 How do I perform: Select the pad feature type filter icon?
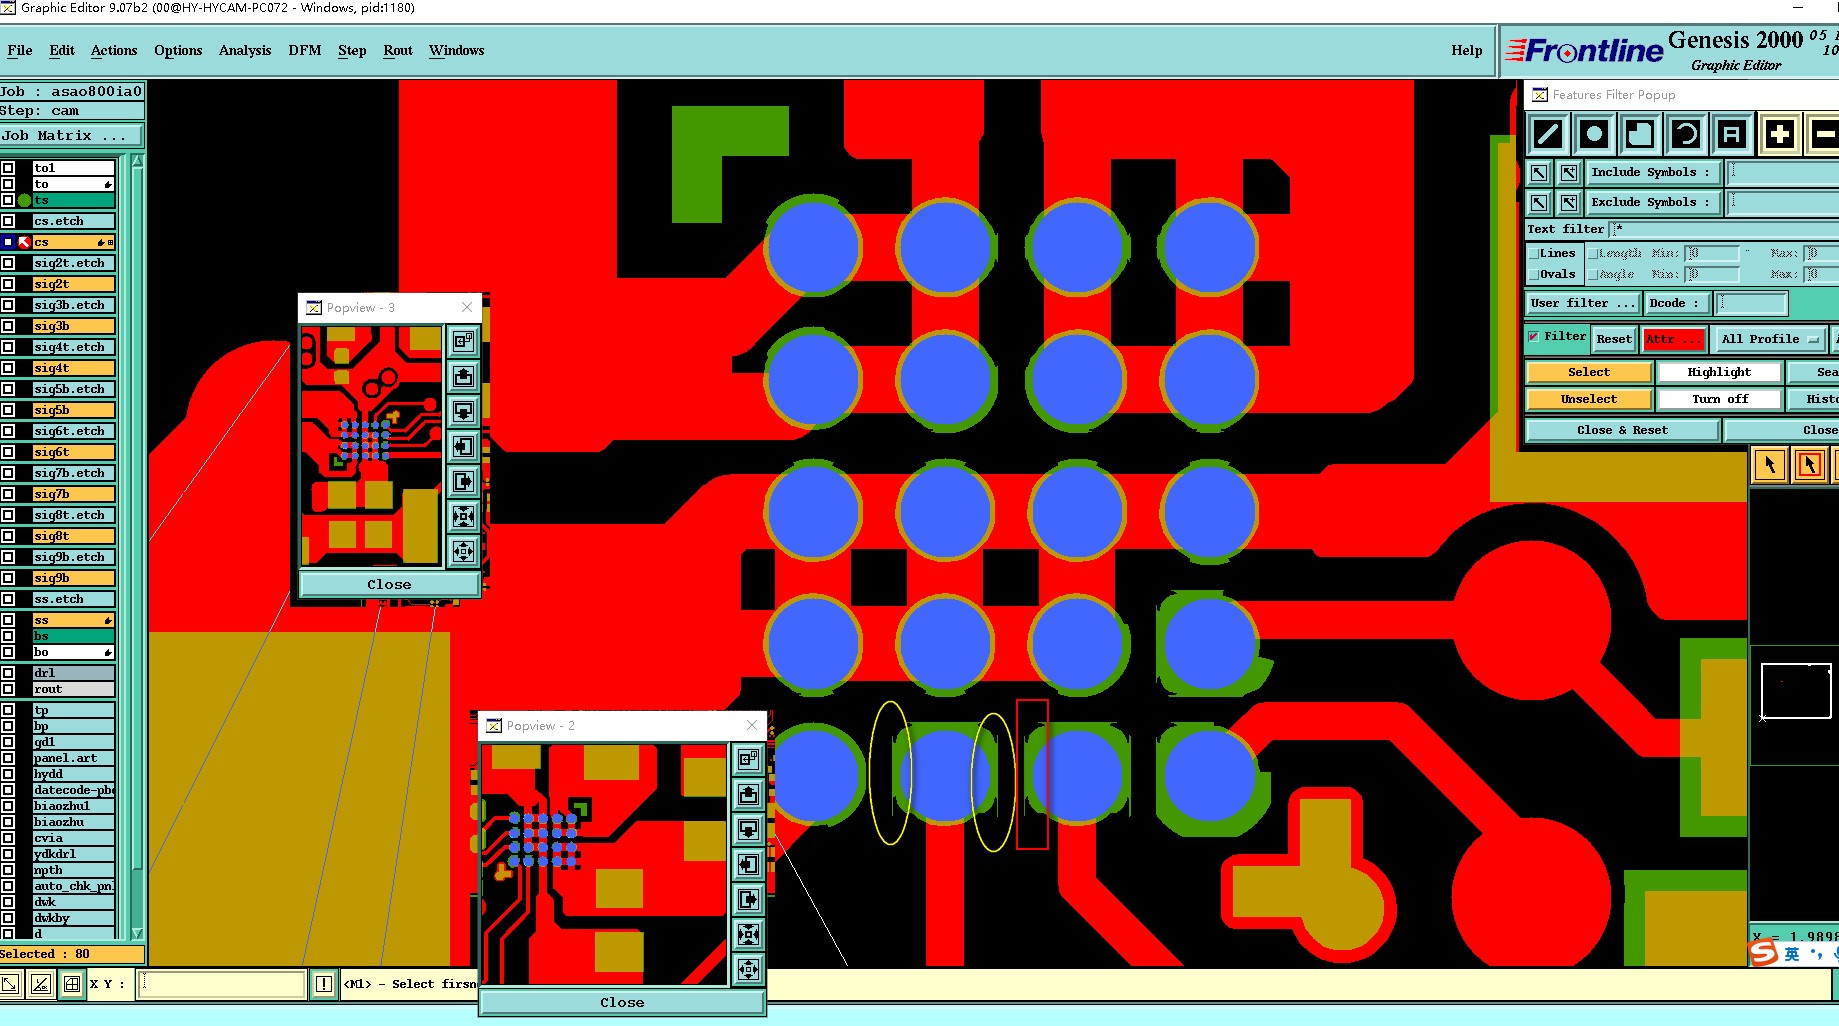click(x=1594, y=134)
